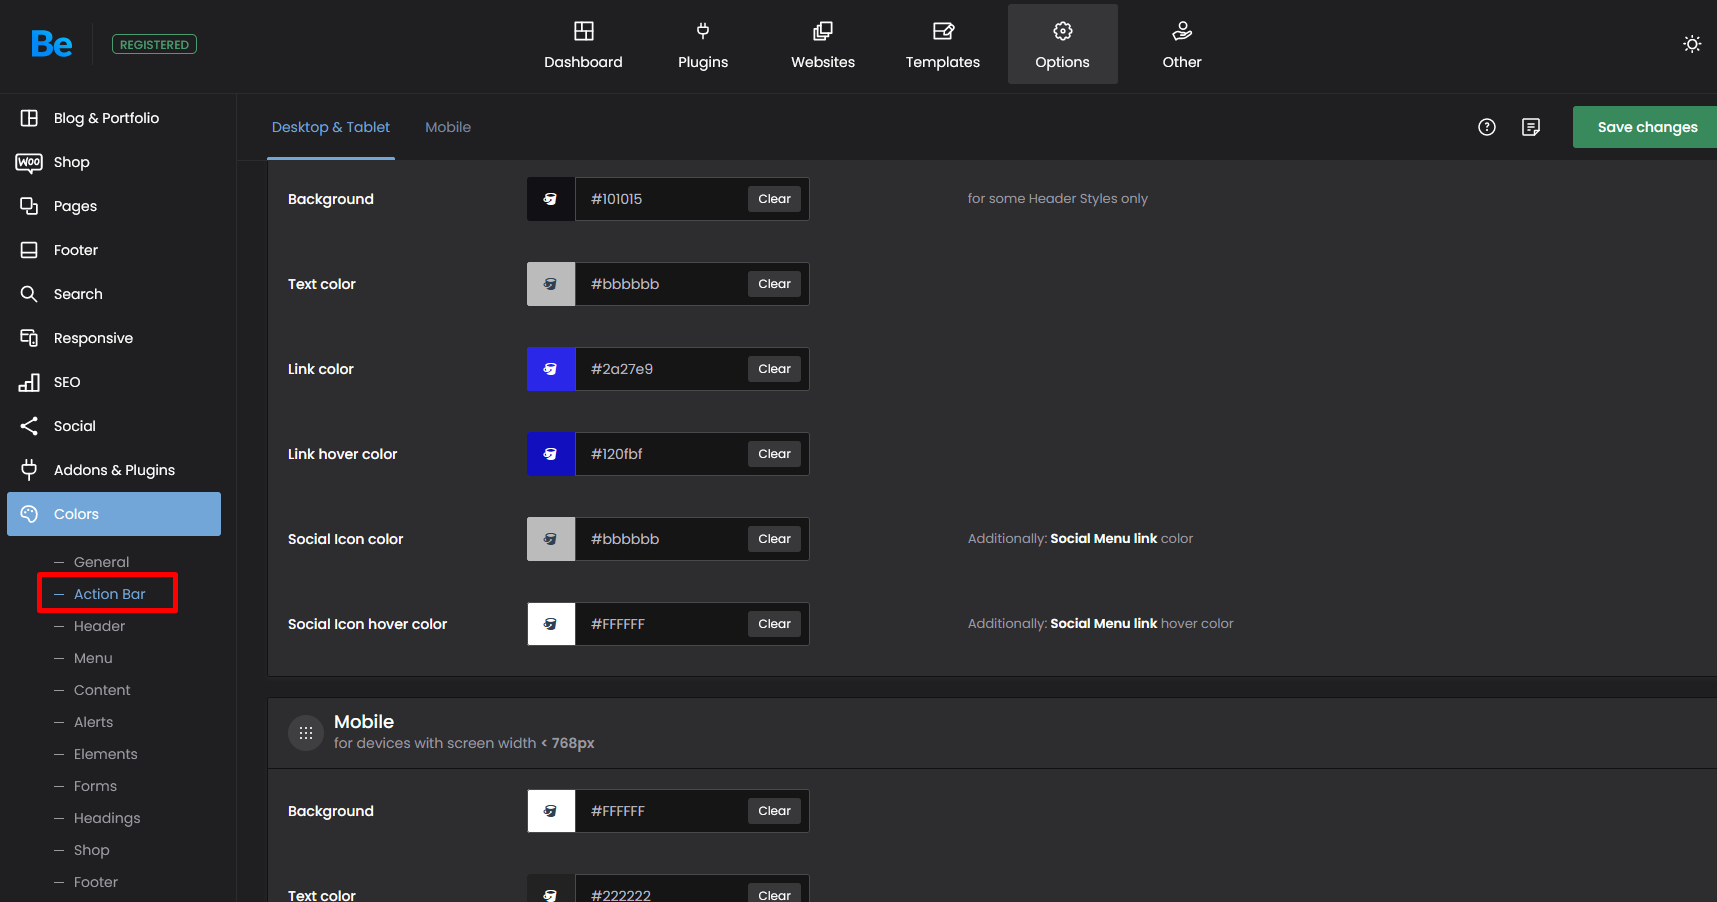This screenshot has height=902, width=1717.
Task: Click the Mobile section grid icon
Action: click(x=306, y=733)
